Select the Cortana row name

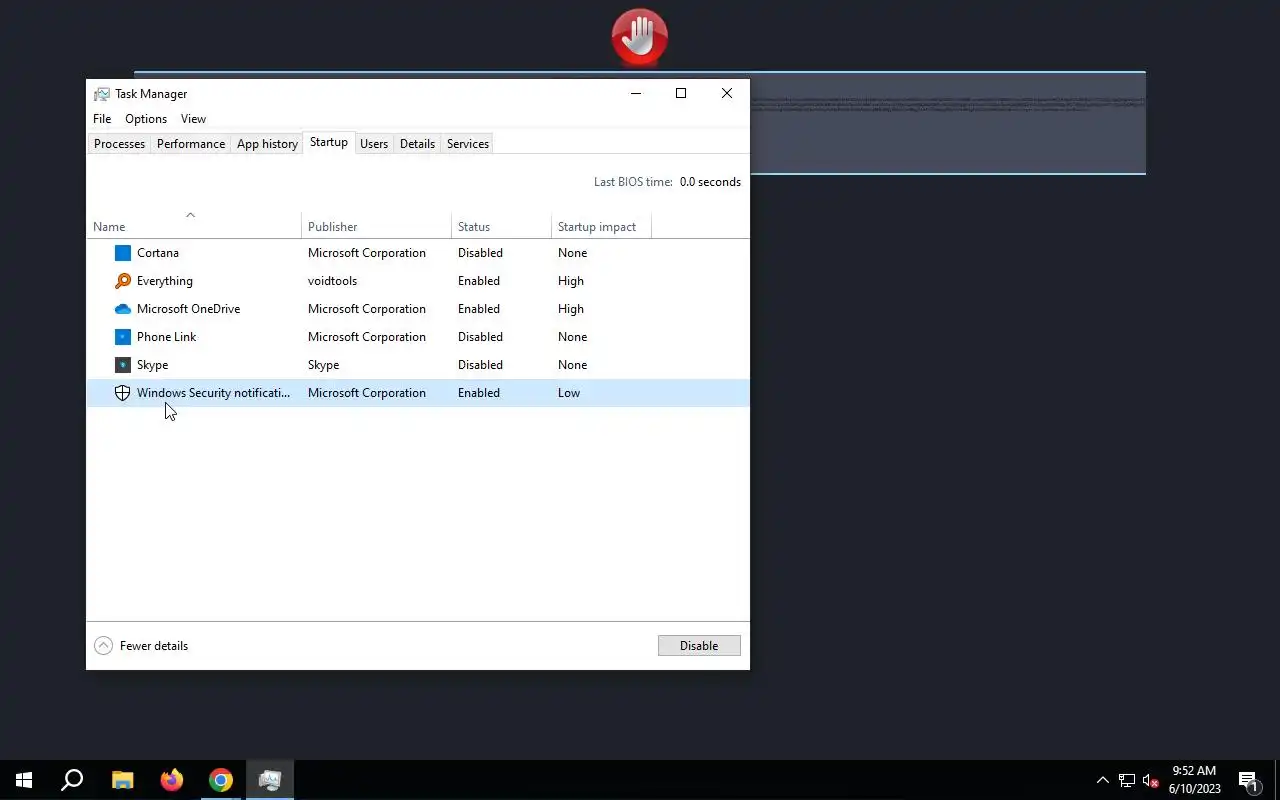[x=158, y=253]
